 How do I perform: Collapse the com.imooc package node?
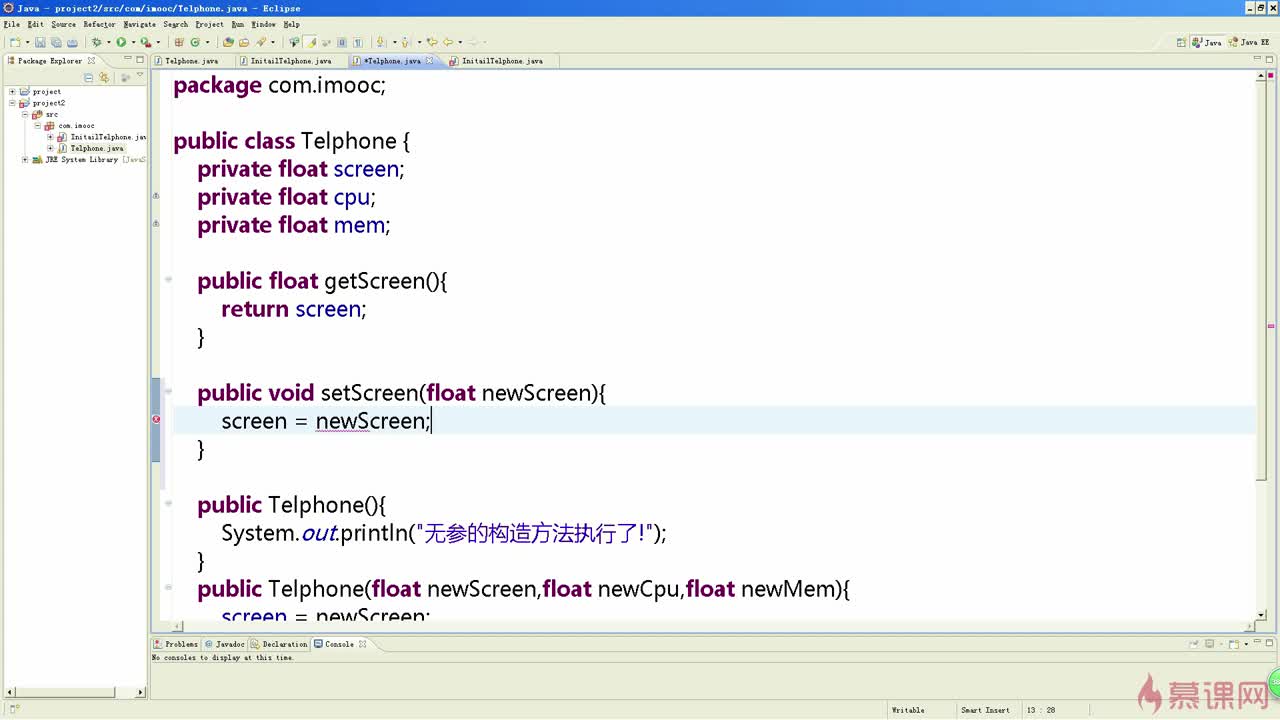coord(38,126)
